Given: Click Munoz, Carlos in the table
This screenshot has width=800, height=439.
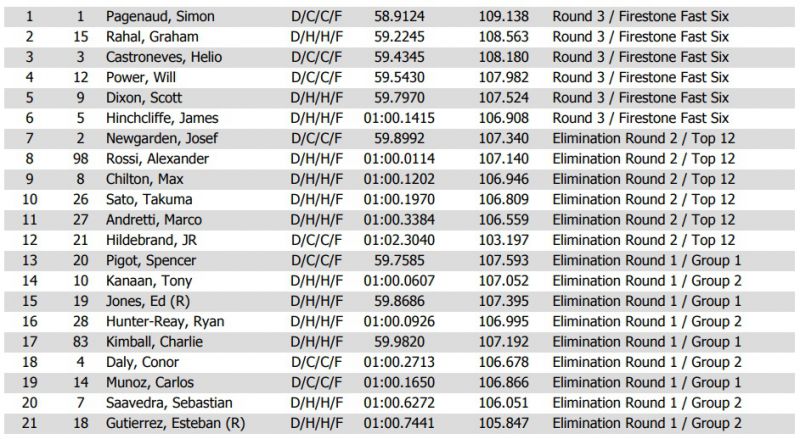Looking at the screenshot, I should point(150,382).
